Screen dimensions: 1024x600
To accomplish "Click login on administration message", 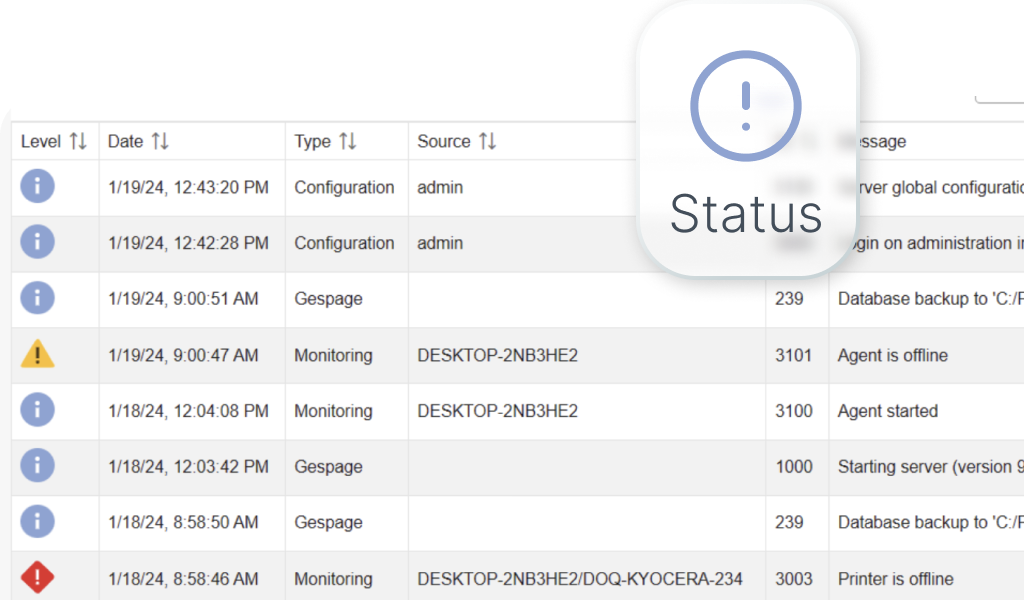I will pos(940,243).
